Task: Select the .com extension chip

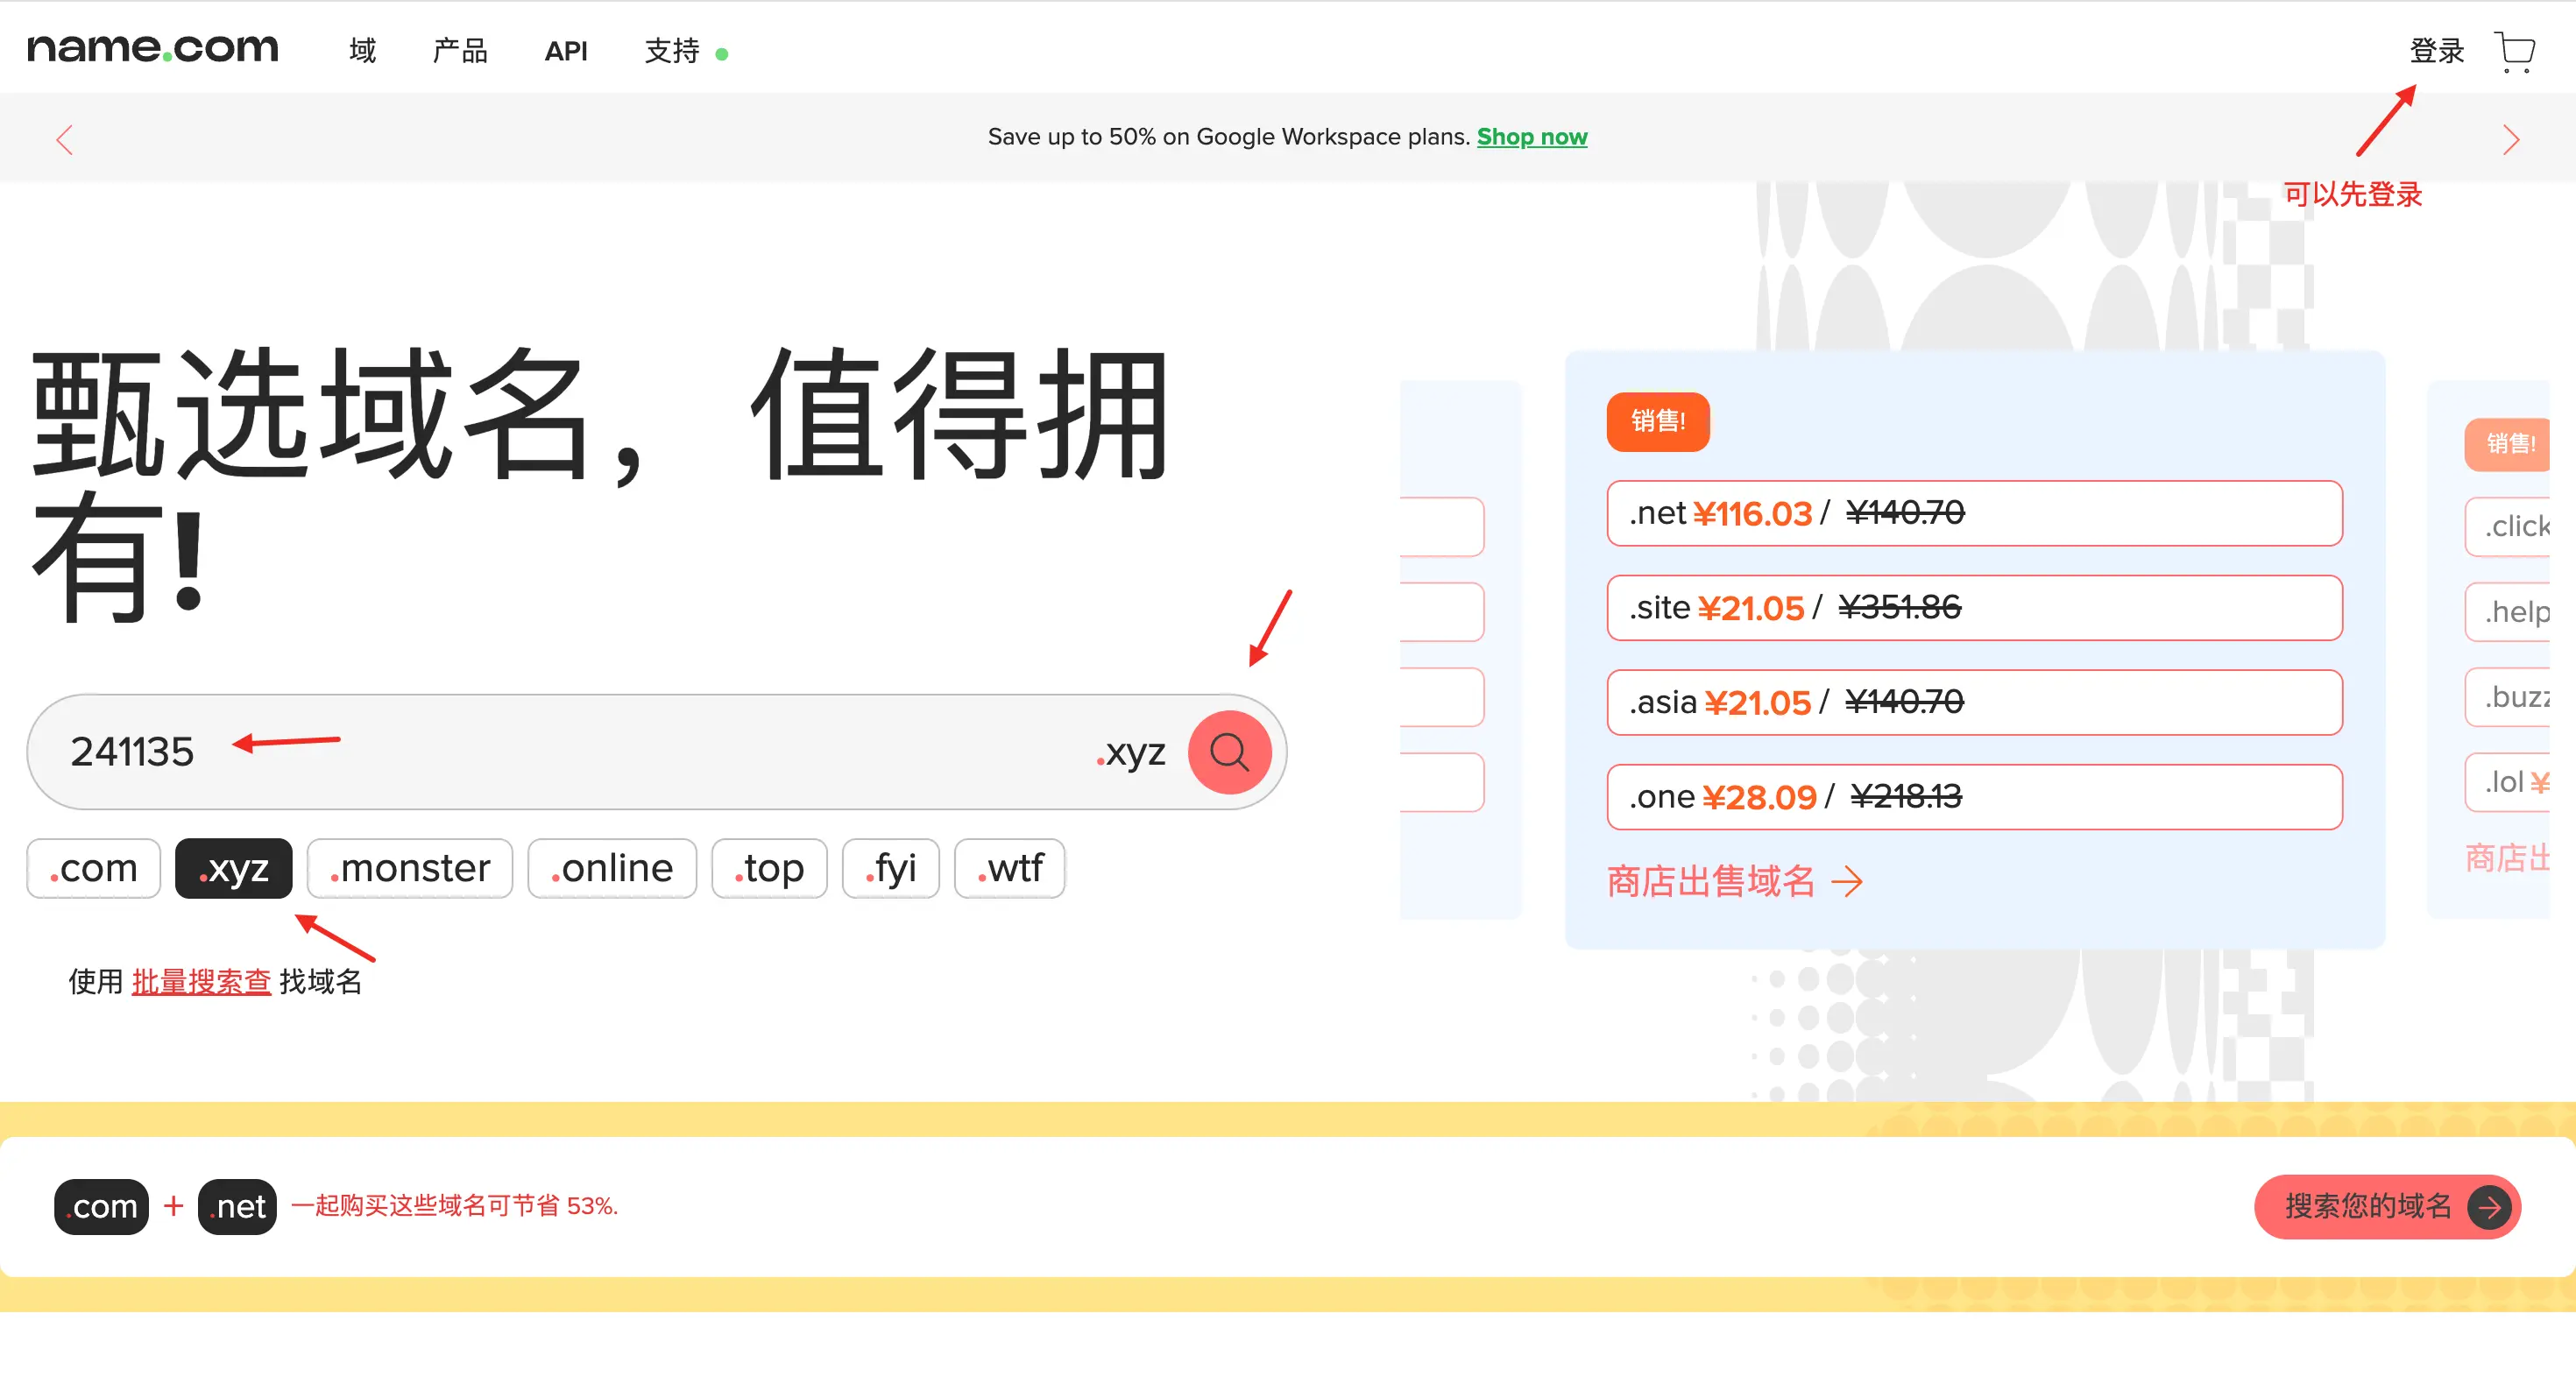Action: point(94,868)
